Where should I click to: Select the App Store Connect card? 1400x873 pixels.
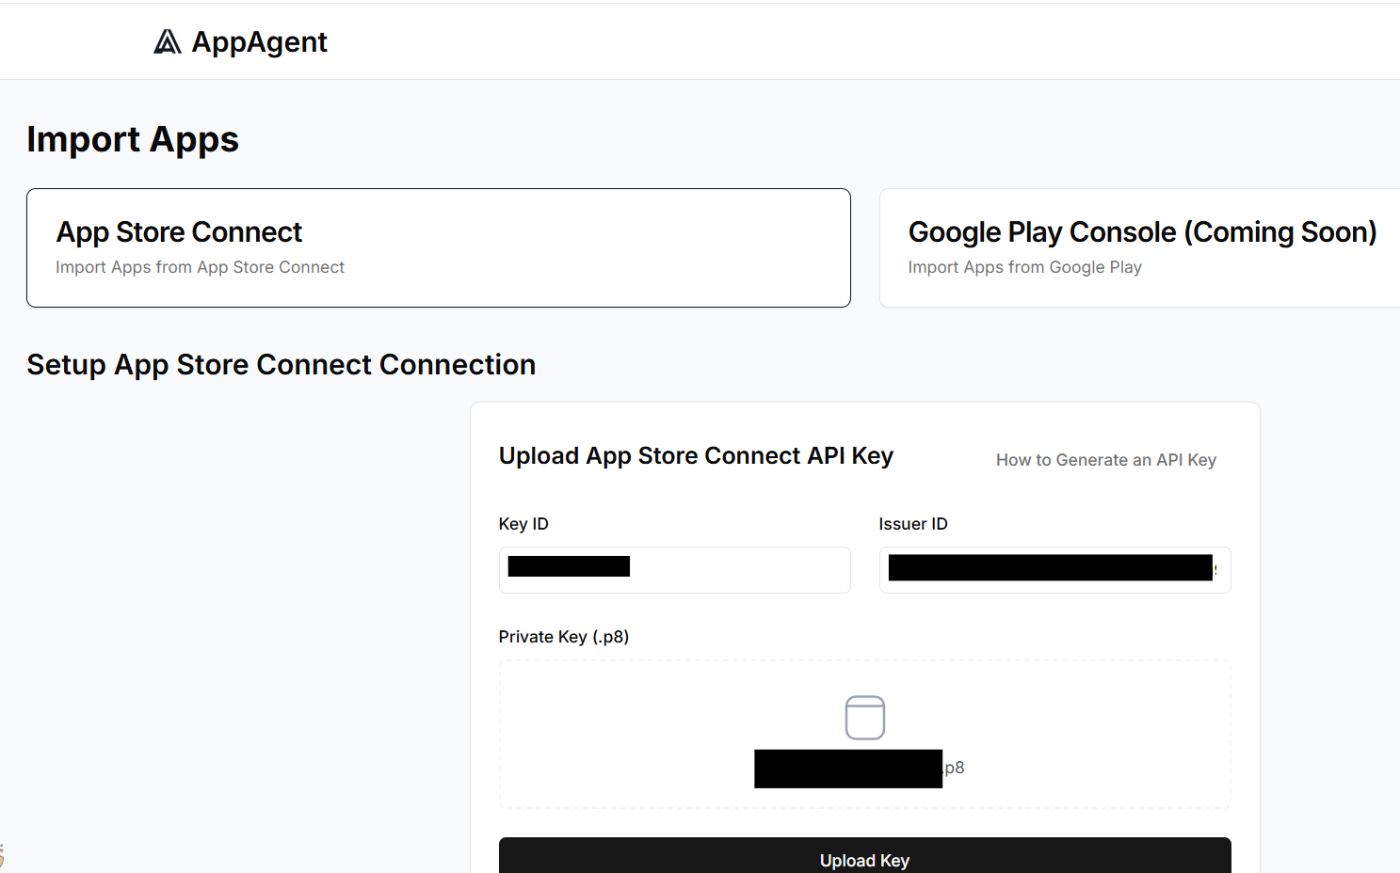click(x=438, y=248)
